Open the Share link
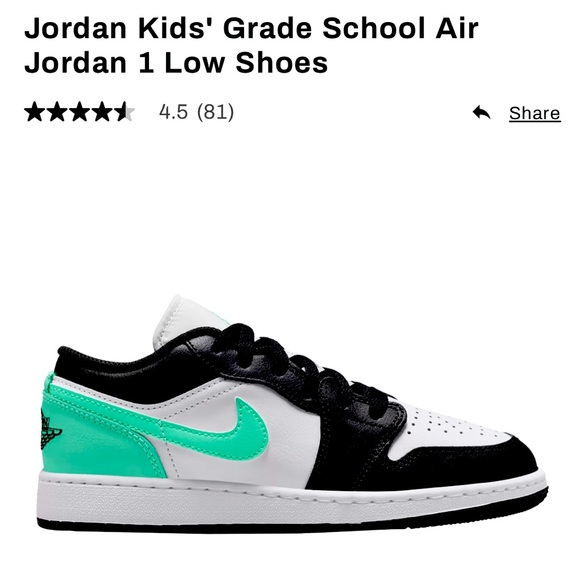 (535, 113)
